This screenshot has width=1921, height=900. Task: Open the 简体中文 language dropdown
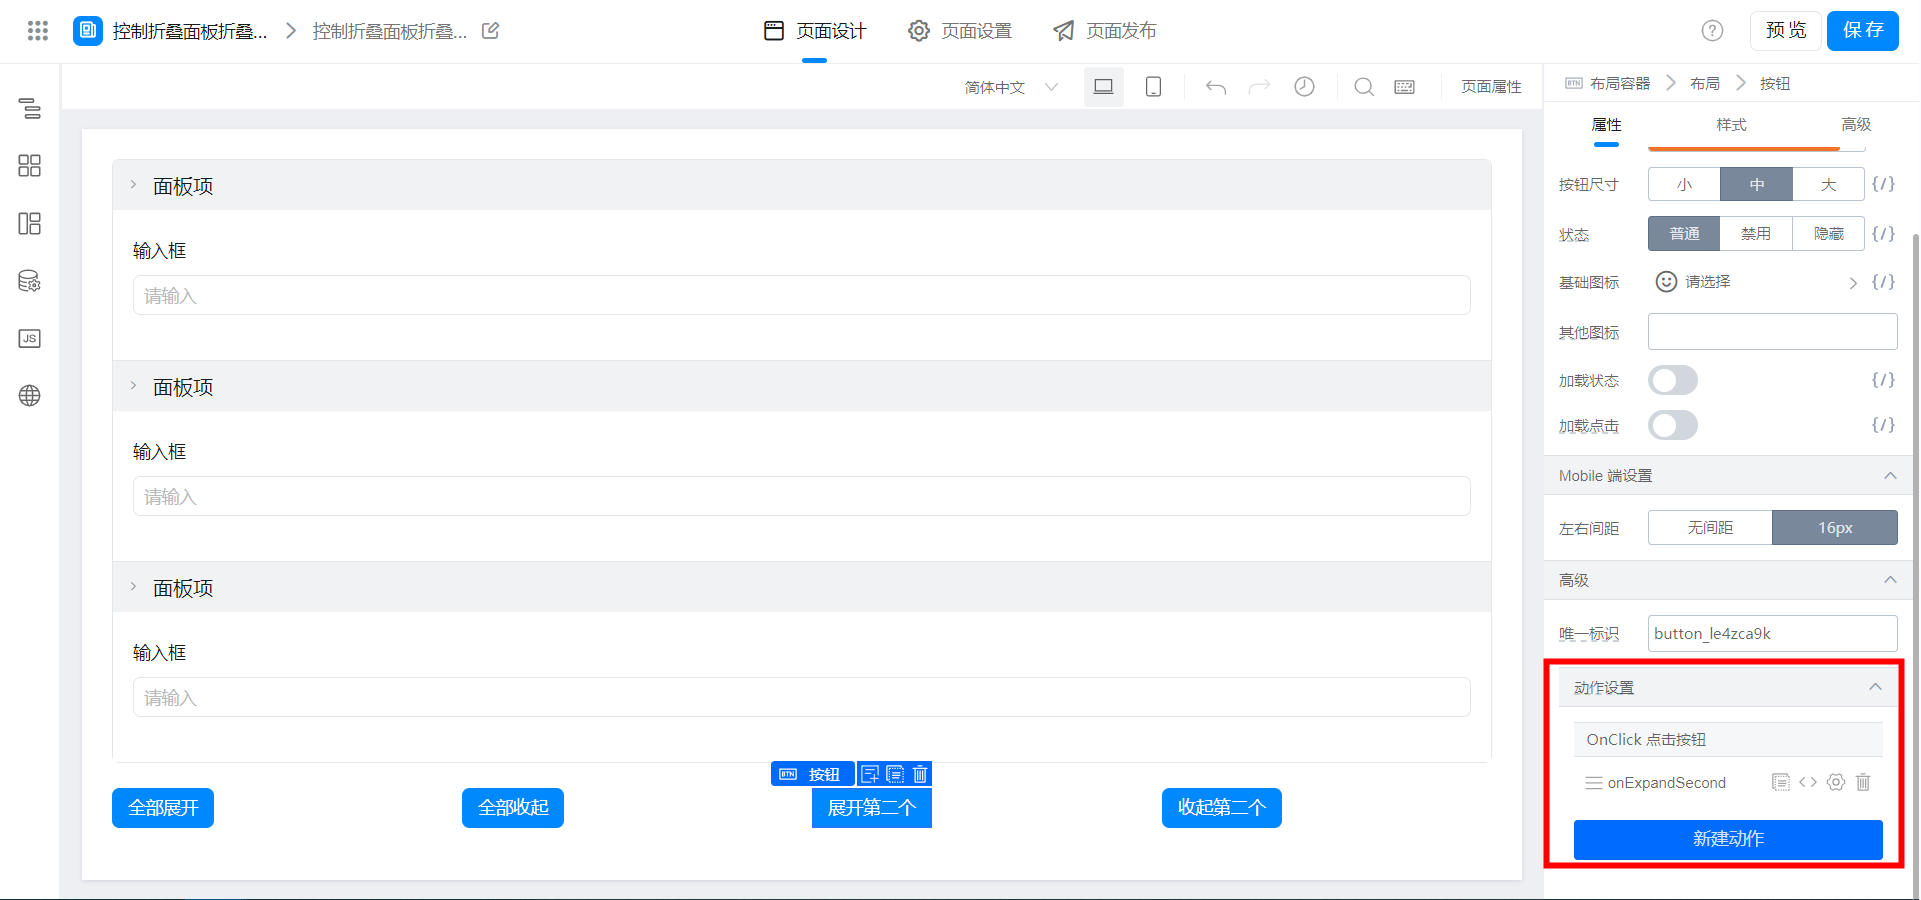pos(1011,87)
